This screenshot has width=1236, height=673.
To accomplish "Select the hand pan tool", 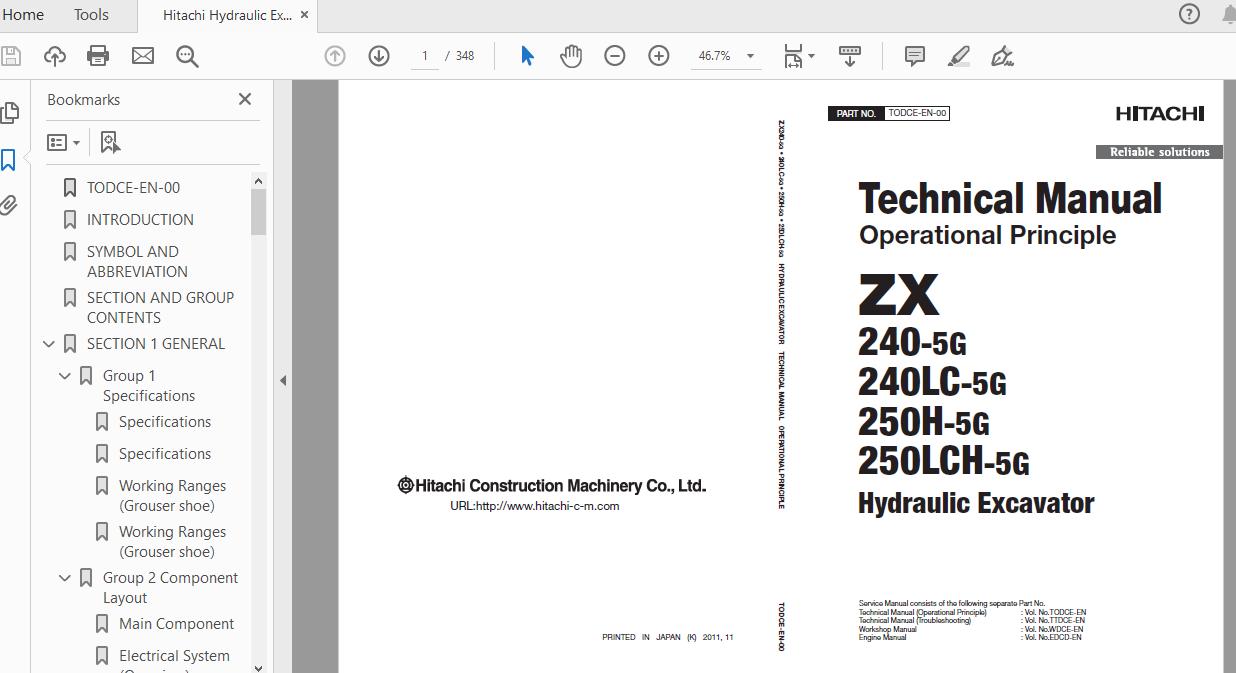I will (571, 56).
